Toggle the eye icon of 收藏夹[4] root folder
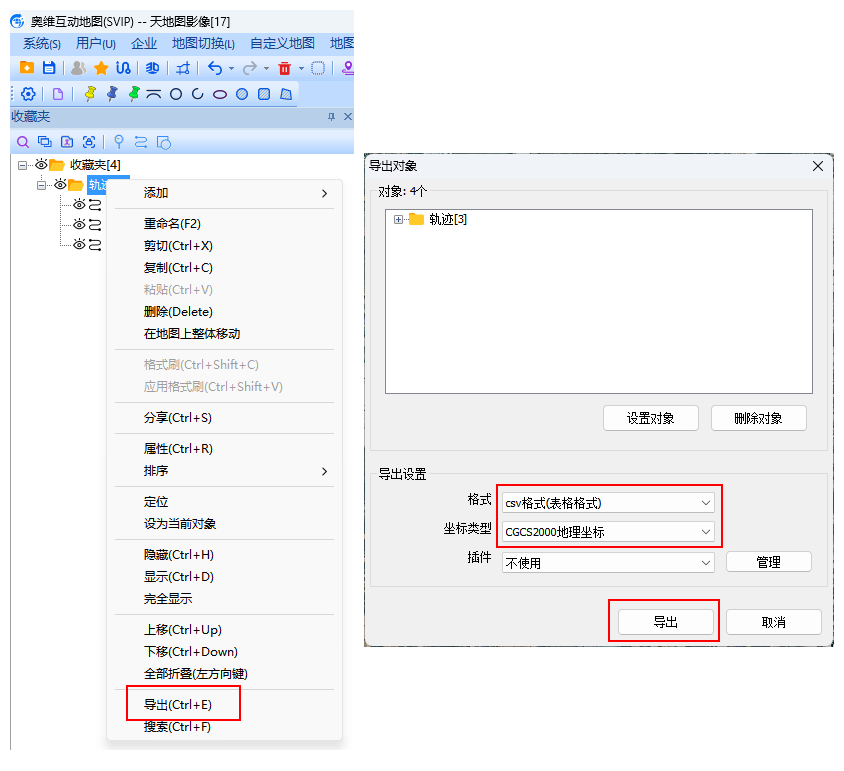Image resolution: width=844 pixels, height=771 pixels. click(x=41, y=164)
